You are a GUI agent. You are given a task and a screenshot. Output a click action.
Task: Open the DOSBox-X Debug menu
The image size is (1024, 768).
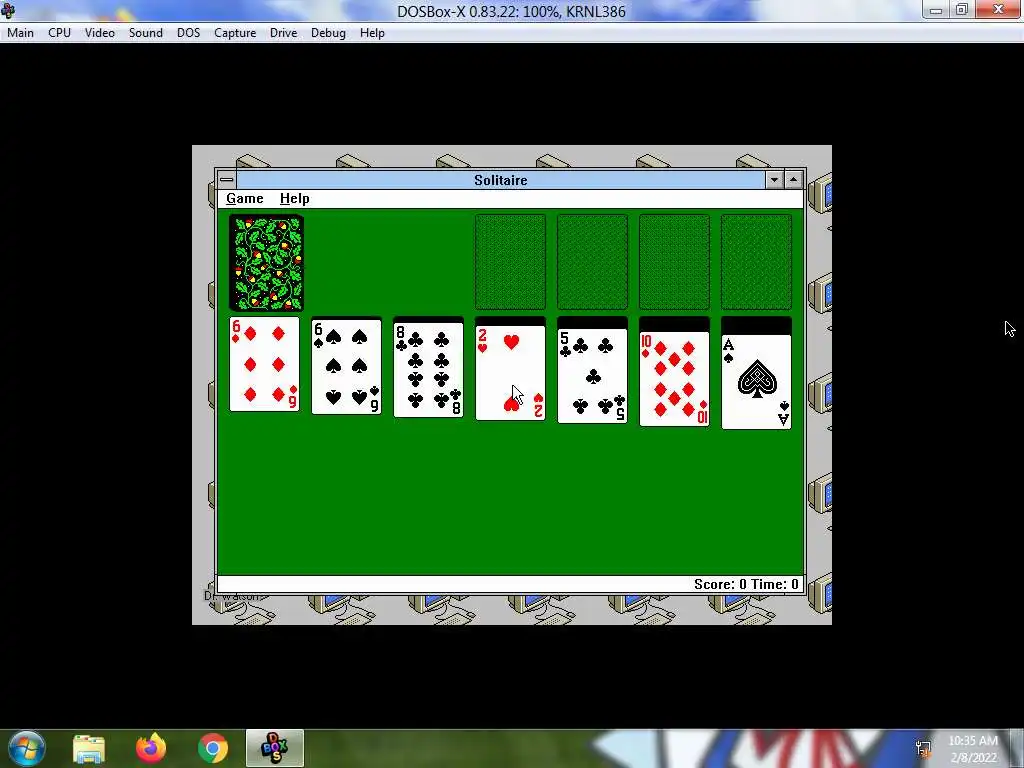click(328, 33)
